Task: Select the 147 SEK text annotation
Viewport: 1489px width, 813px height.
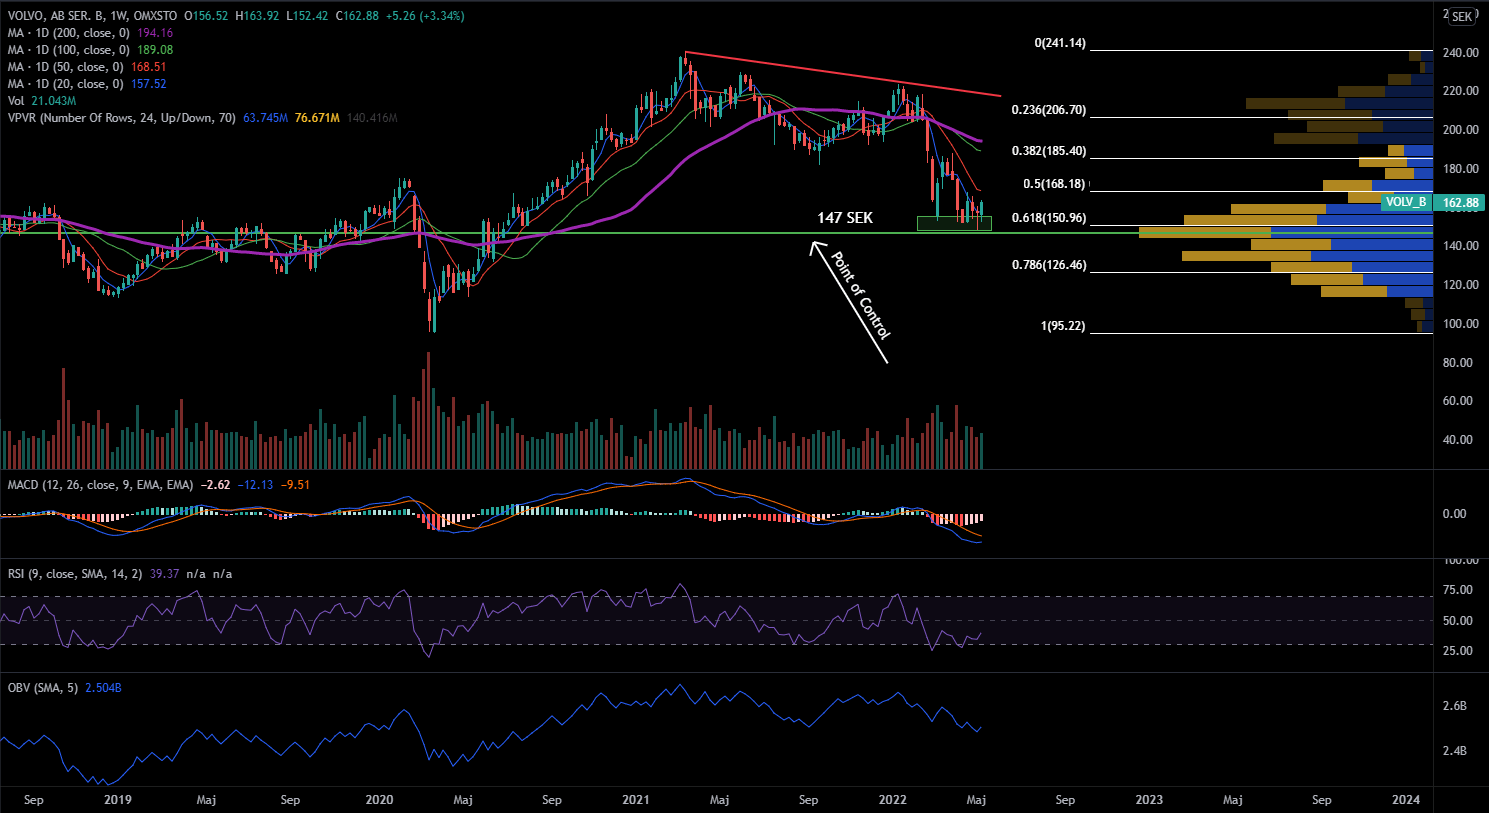Action: (x=844, y=218)
